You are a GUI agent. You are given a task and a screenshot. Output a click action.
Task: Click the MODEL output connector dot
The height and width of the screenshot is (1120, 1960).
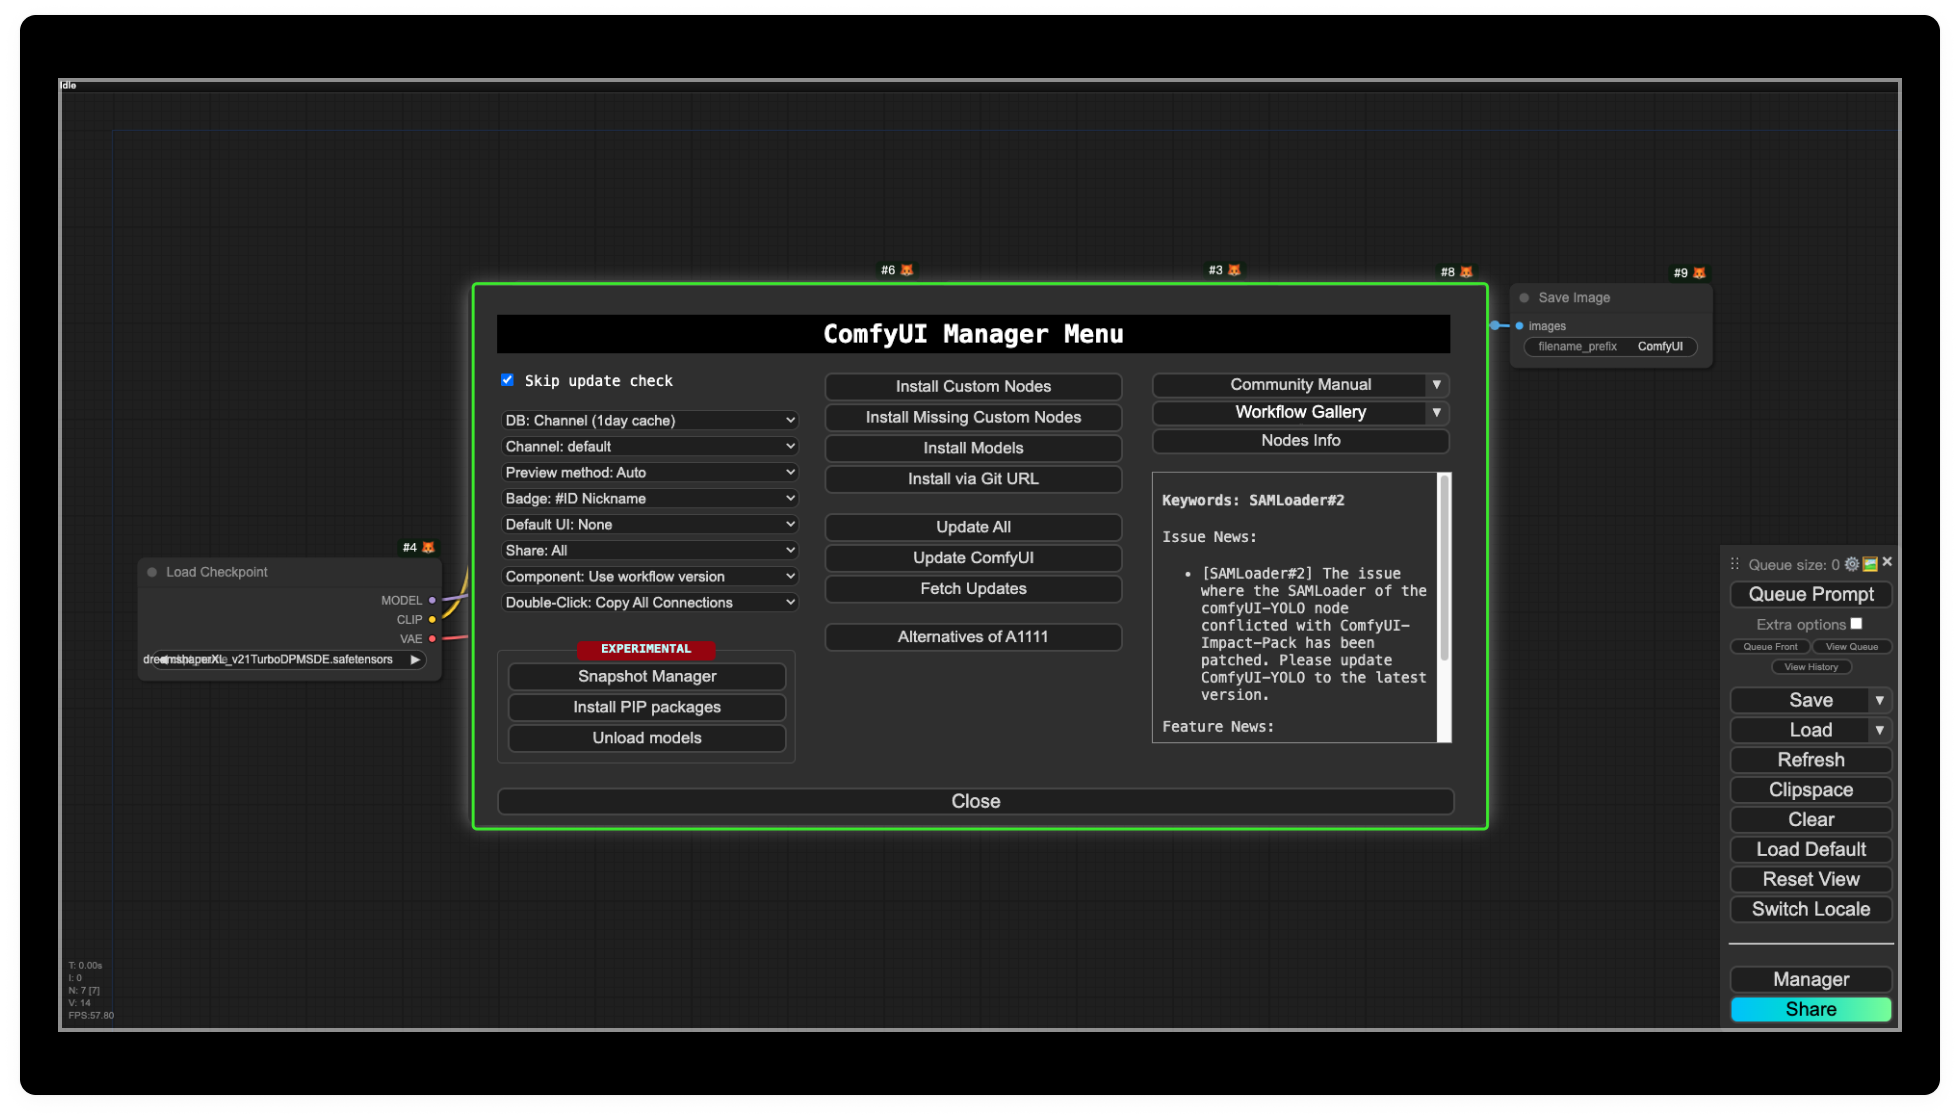[x=432, y=600]
